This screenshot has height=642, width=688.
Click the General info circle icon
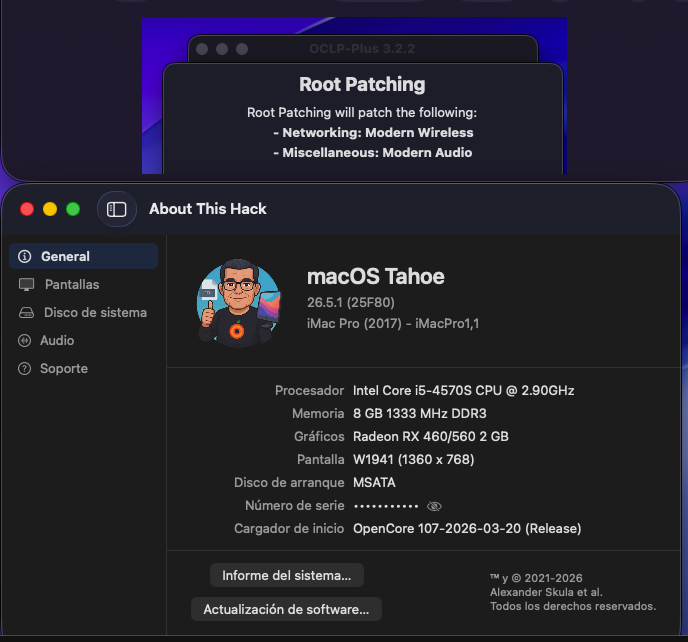[x=25, y=256]
